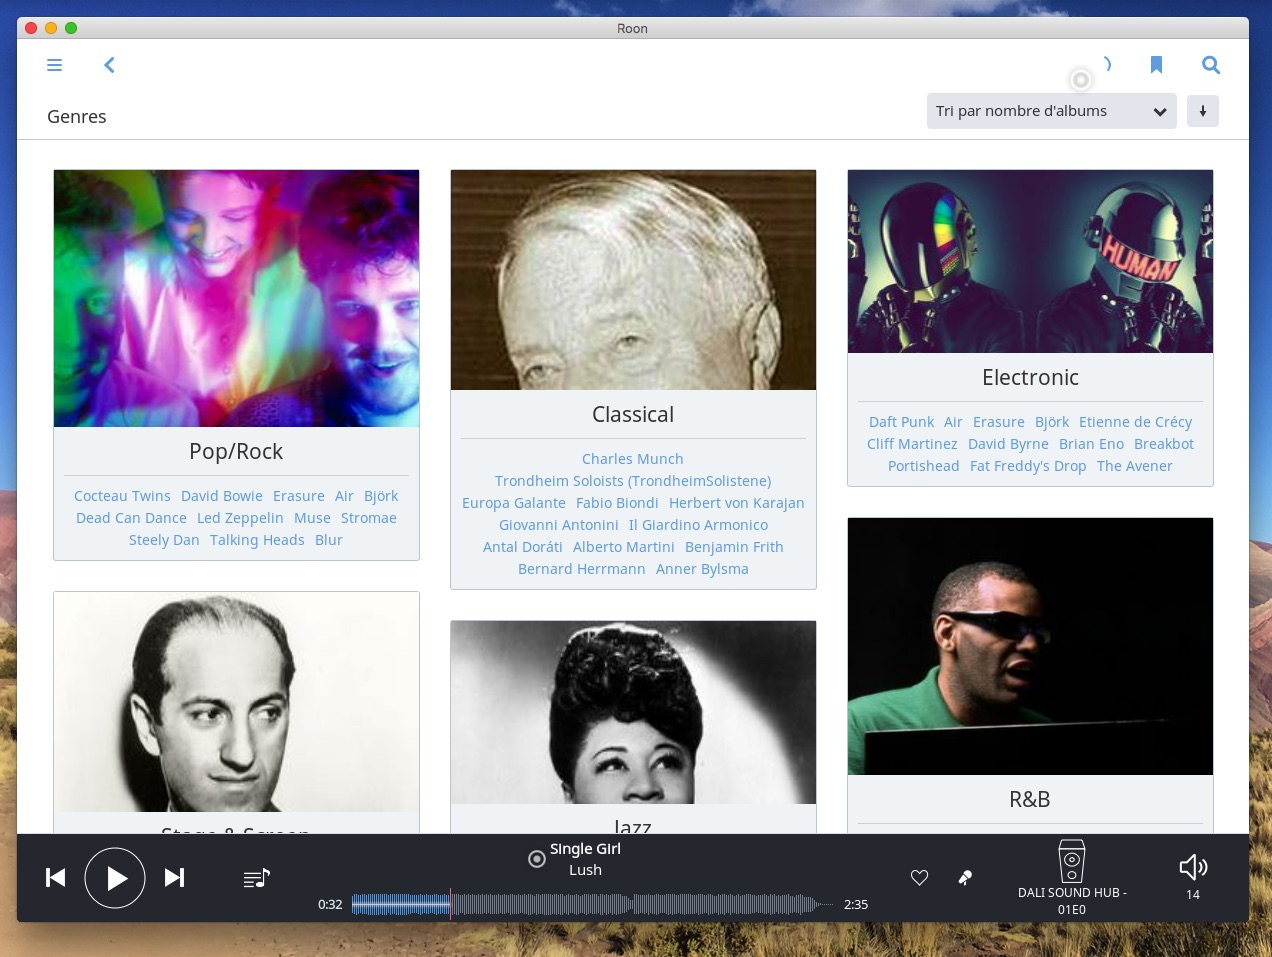Viewport: 1272px width, 957px height.
Task: Open artist Giovanni Antonini
Action: pos(559,525)
